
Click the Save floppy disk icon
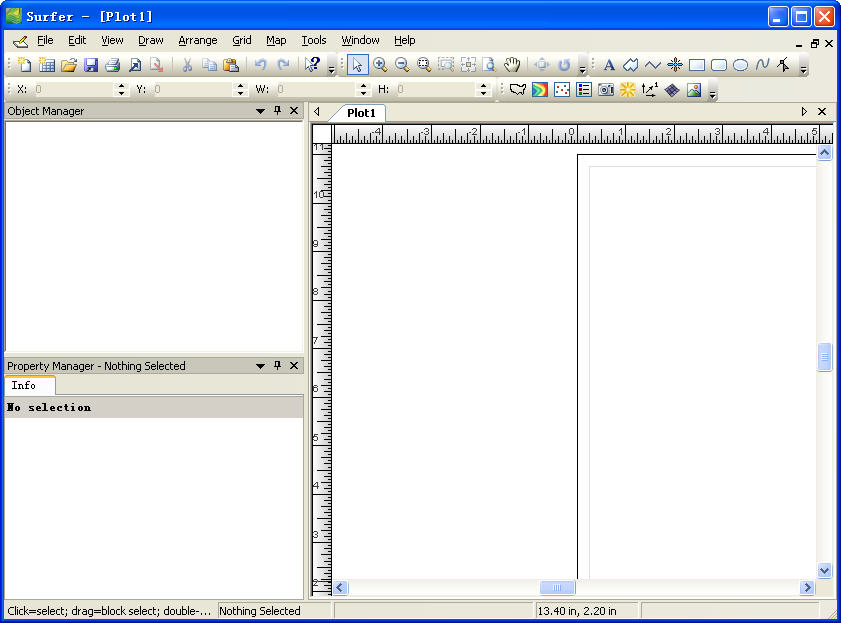(x=91, y=65)
